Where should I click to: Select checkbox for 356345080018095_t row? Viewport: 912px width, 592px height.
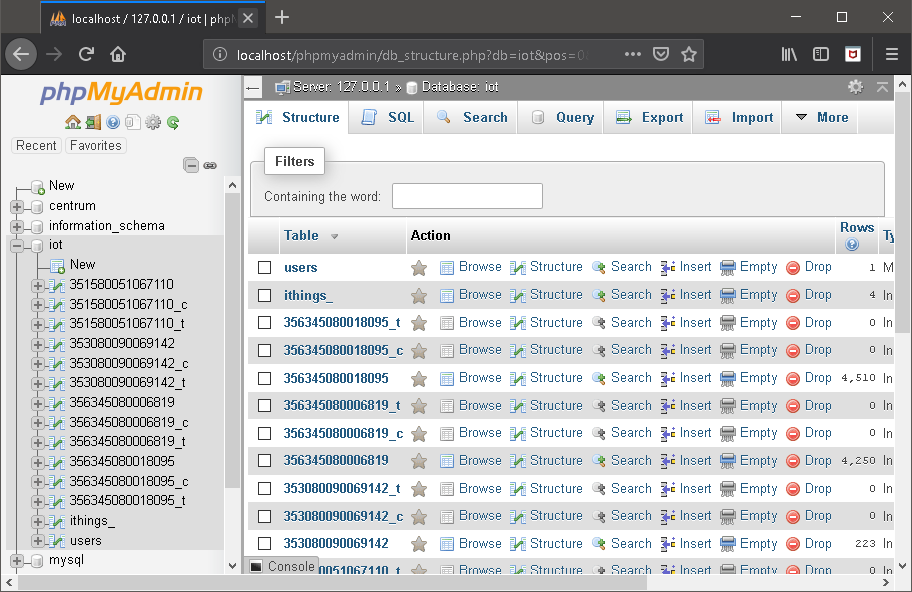pyautogui.click(x=265, y=323)
